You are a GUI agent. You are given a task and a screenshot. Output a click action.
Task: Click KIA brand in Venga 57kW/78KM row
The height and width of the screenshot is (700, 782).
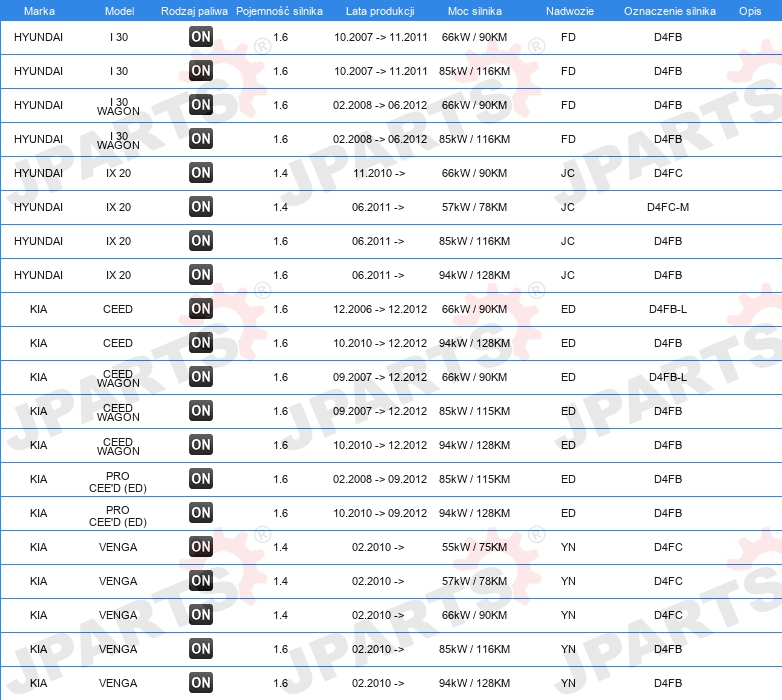coord(38,581)
